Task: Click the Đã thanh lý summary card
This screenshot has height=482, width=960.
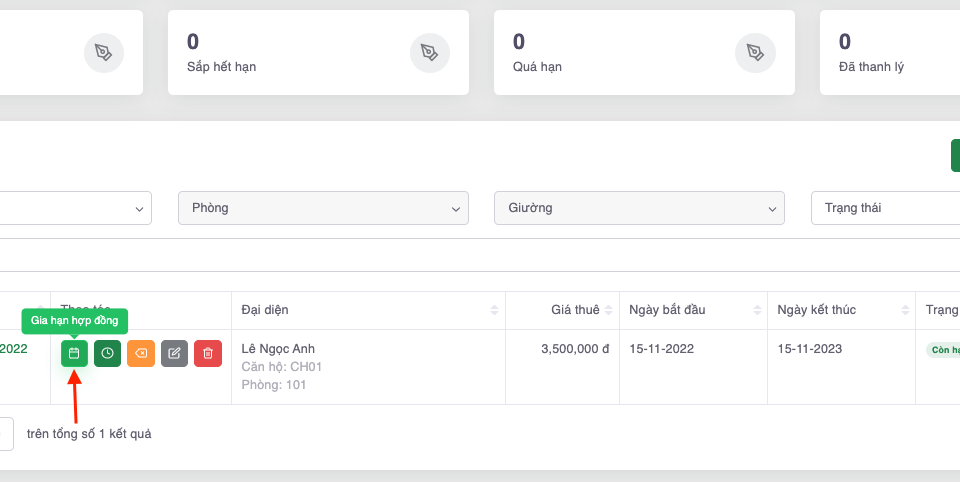Action: [x=890, y=52]
